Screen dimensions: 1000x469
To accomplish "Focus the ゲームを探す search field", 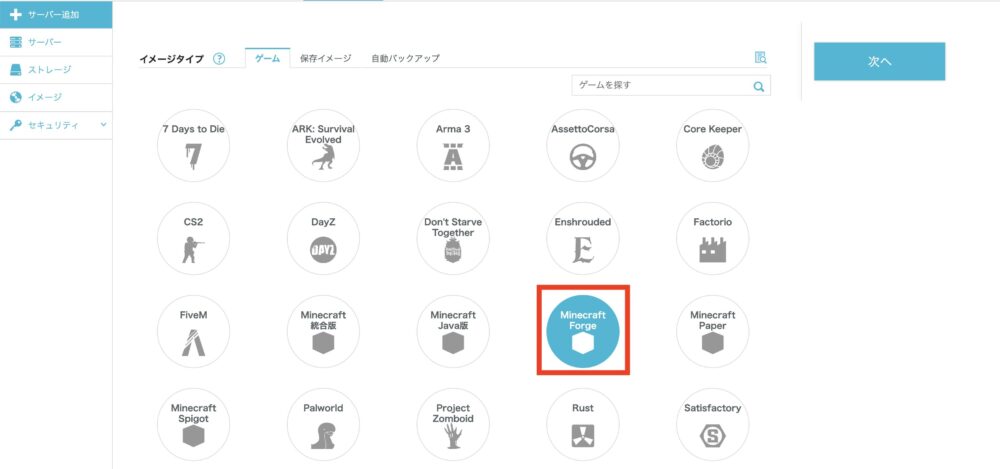I will (x=671, y=86).
